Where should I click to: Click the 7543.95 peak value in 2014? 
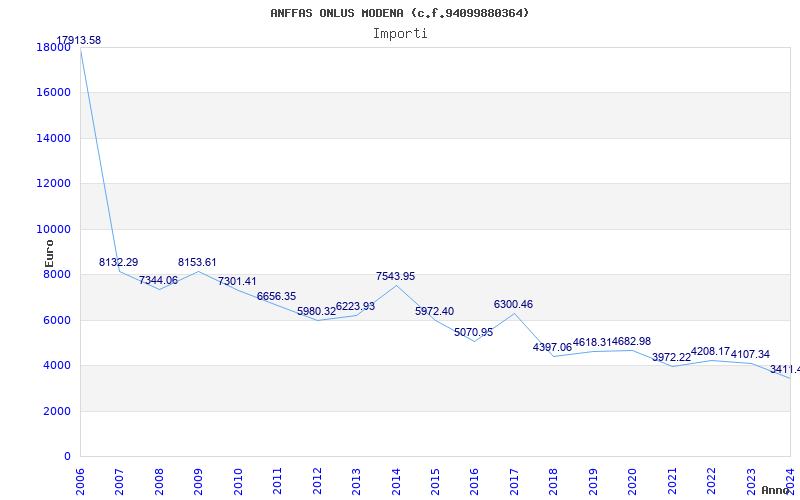click(x=395, y=276)
